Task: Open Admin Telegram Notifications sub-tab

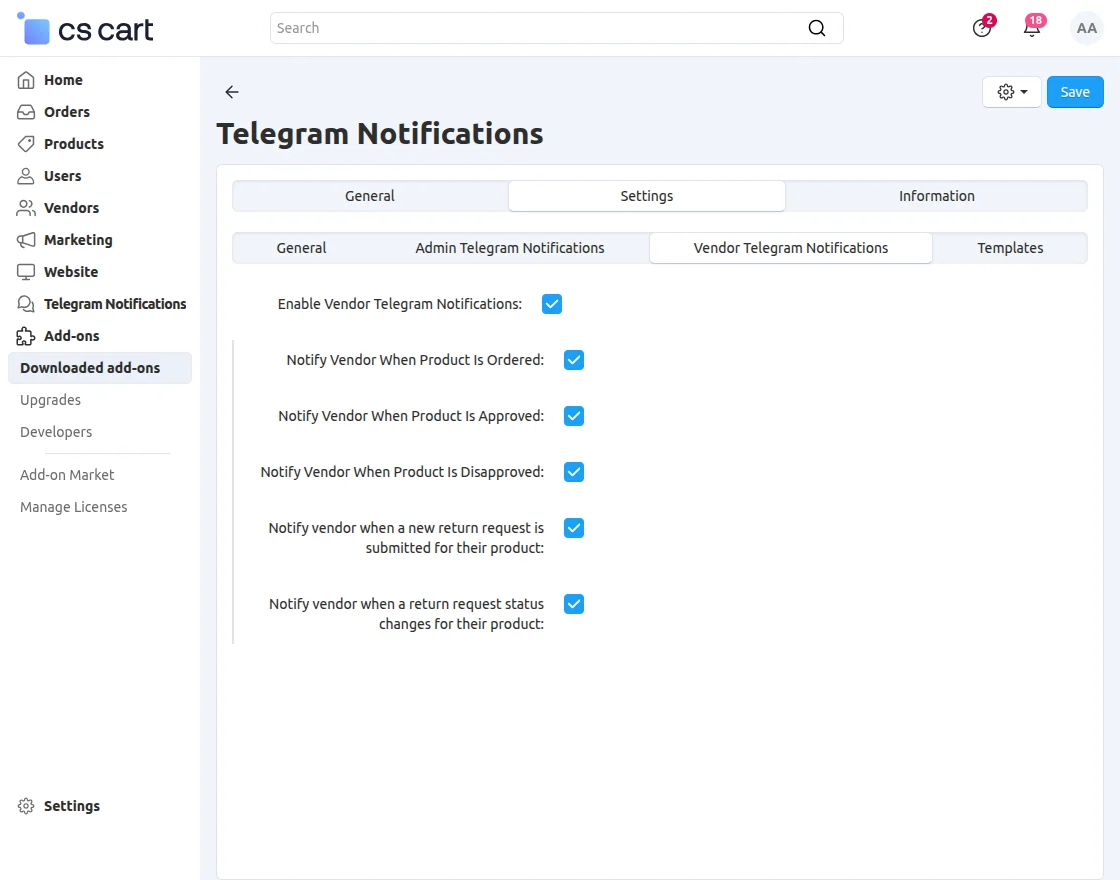Action: point(510,248)
